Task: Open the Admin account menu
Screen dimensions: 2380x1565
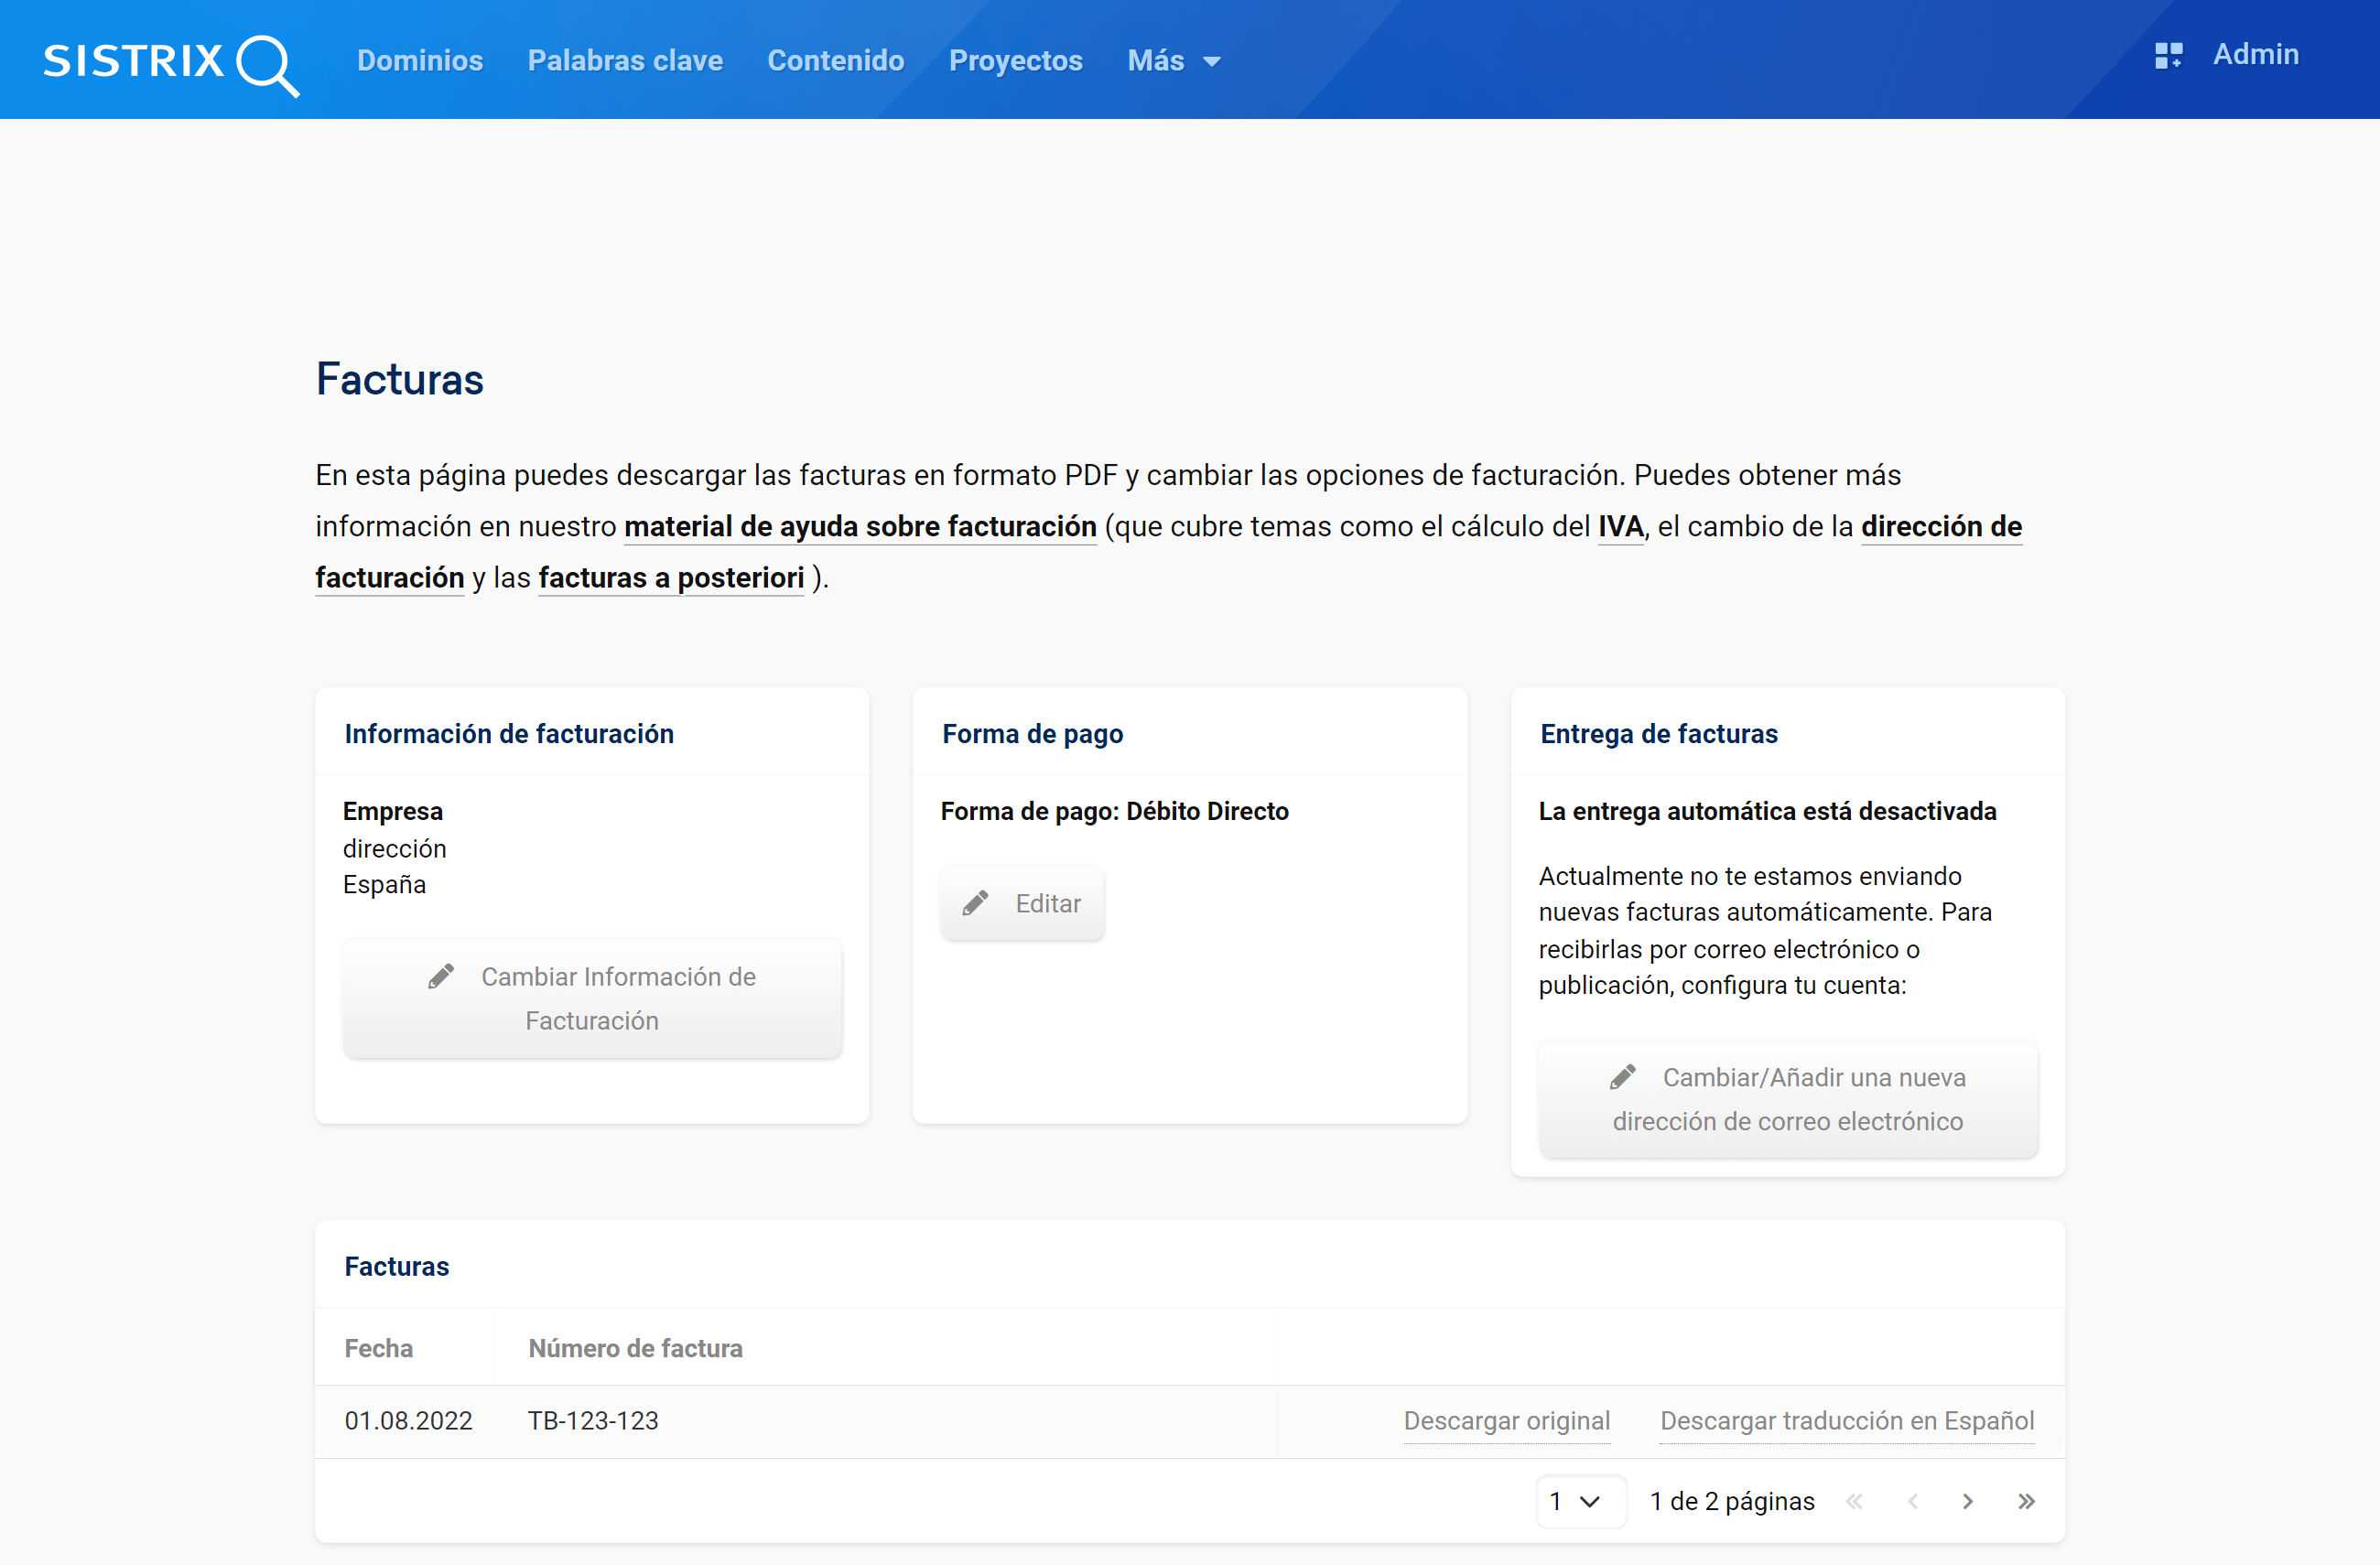Action: (x=2255, y=55)
